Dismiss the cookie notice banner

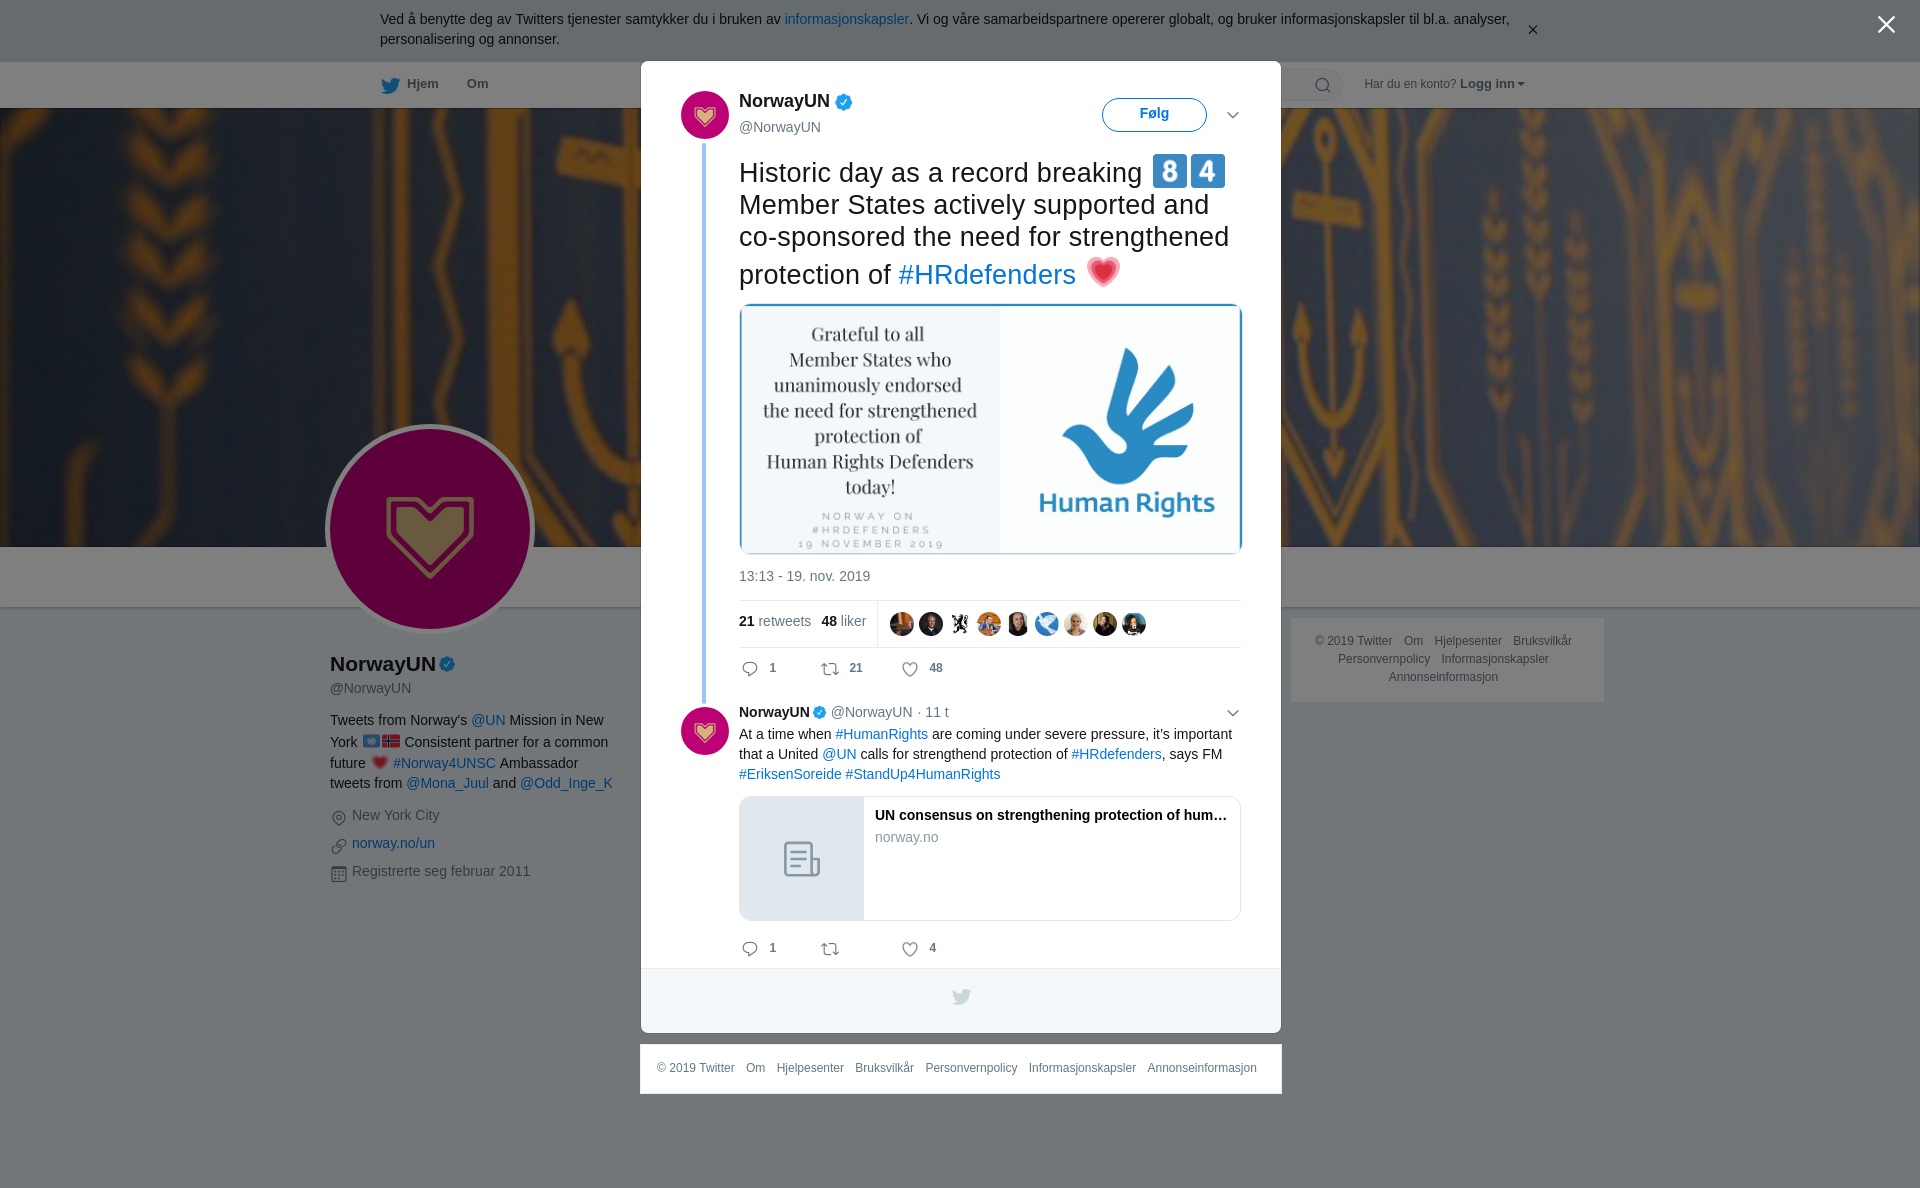click(1532, 30)
